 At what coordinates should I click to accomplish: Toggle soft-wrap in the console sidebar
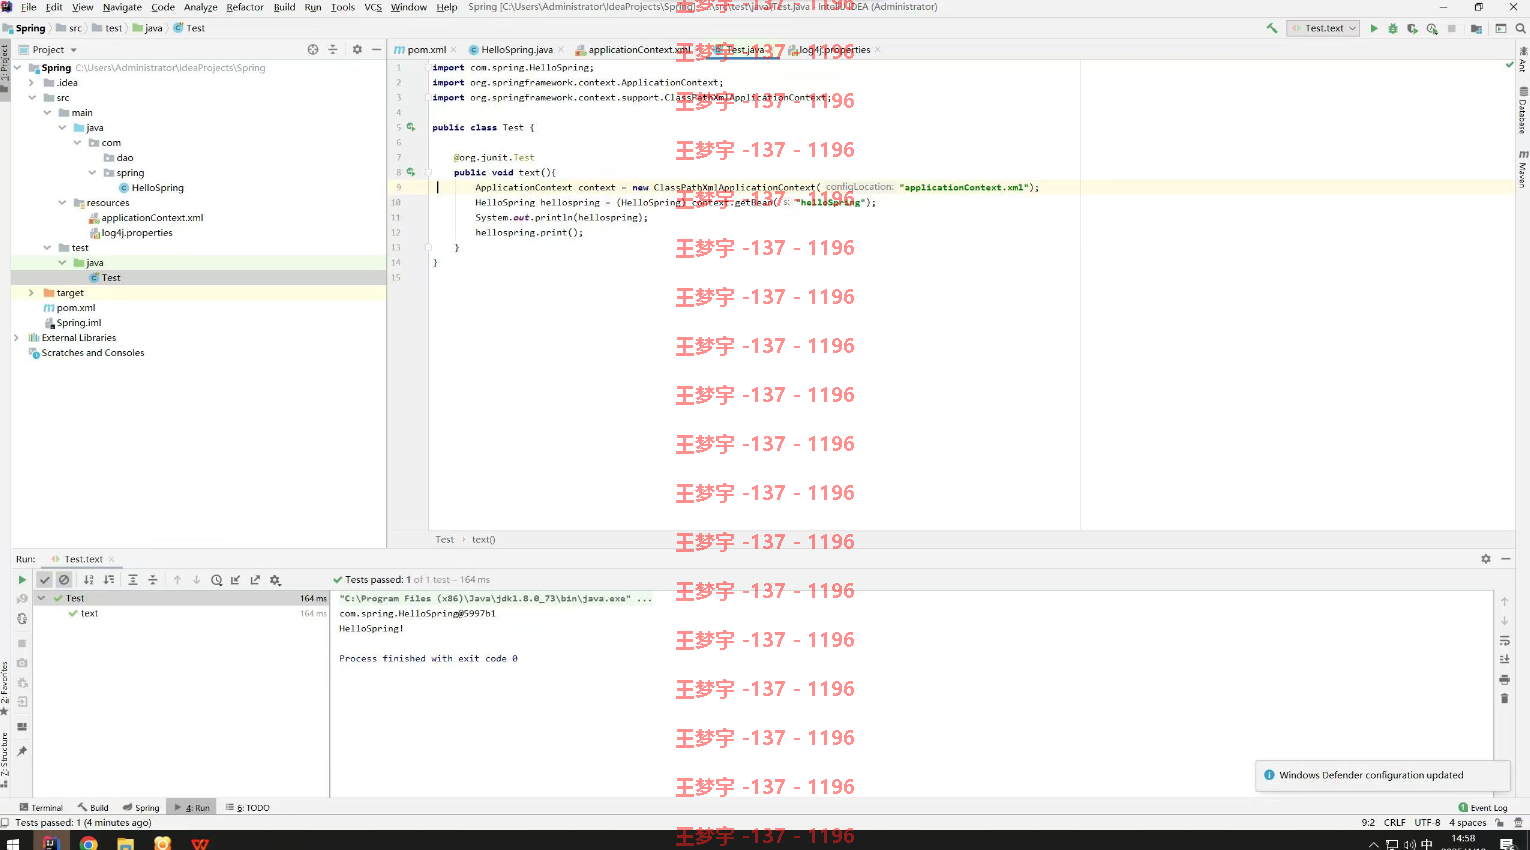tap(1504, 640)
